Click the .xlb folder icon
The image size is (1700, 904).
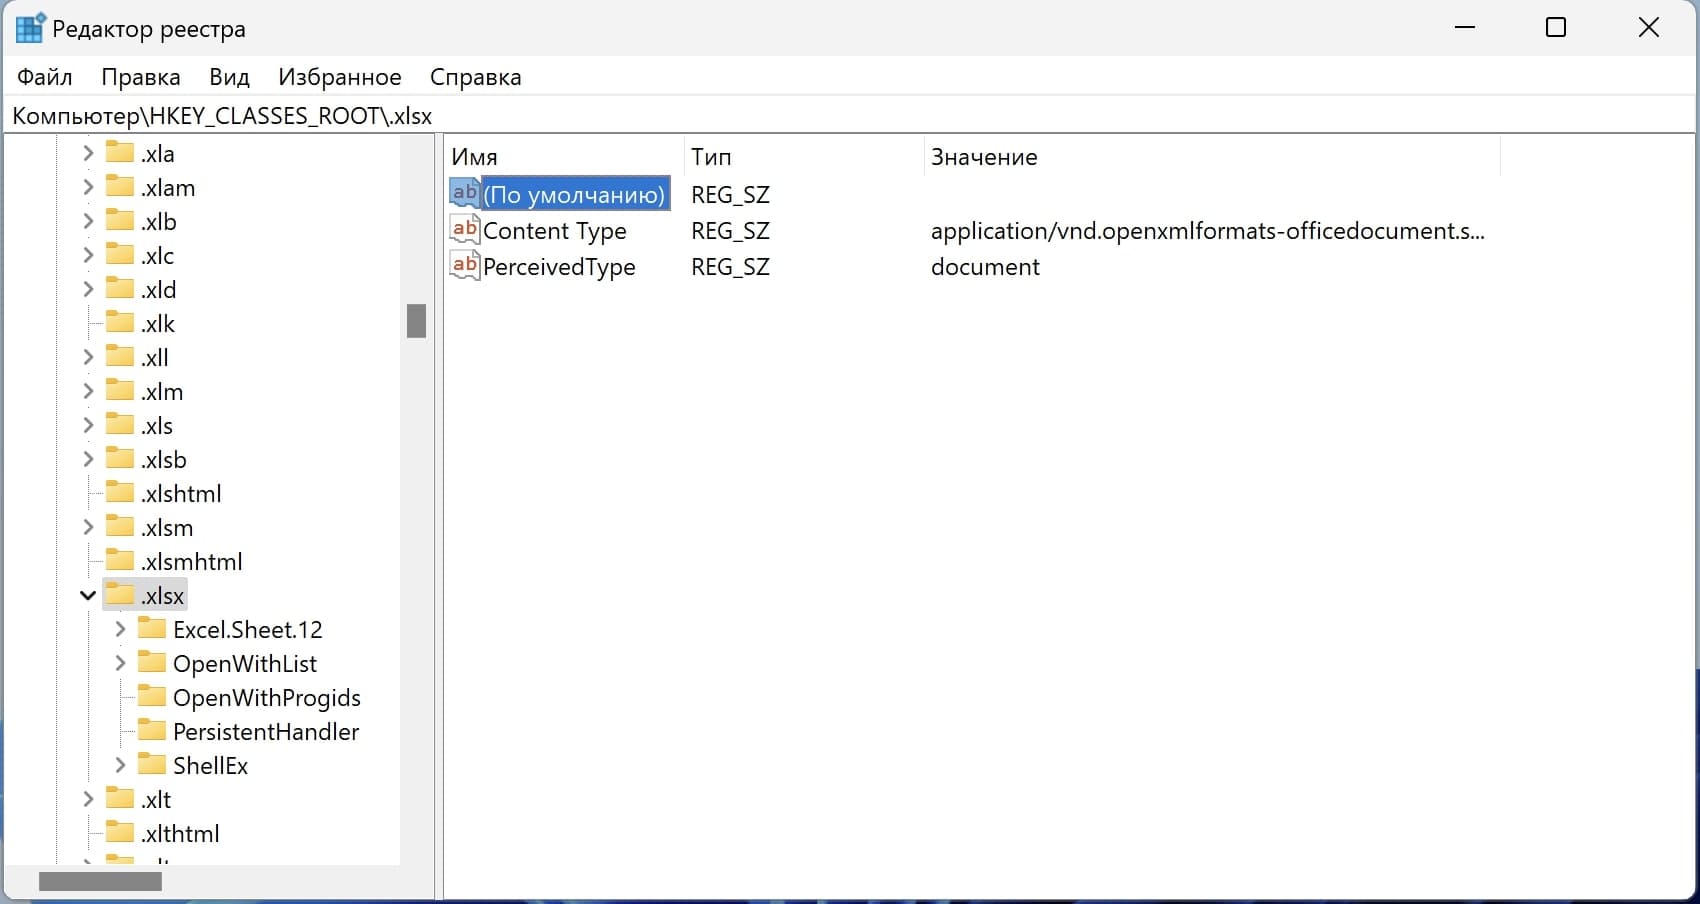120,220
